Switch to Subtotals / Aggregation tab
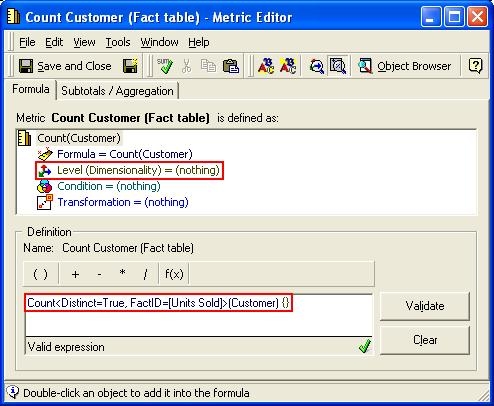This screenshot has height=406, width=494. click(x=117, y=91)
